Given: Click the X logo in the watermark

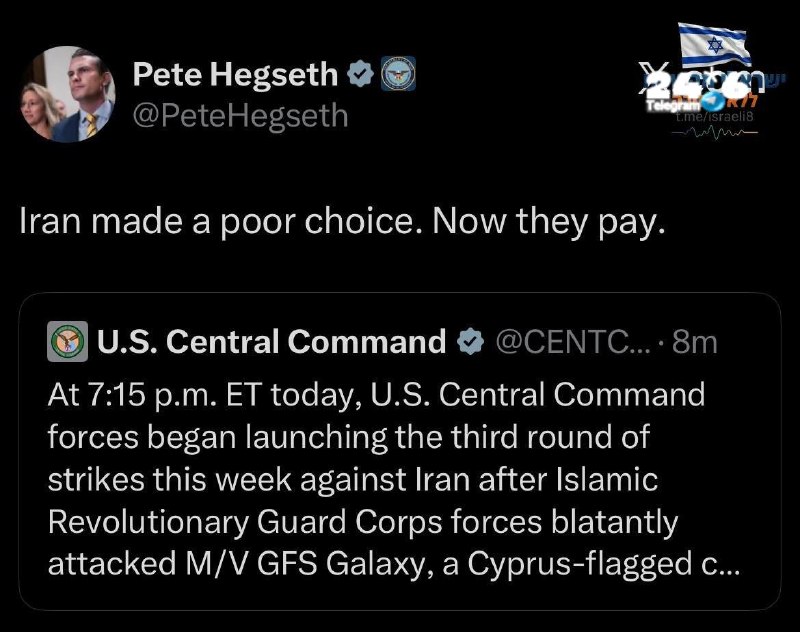Looking at the screenshot, I should [652, 78].
